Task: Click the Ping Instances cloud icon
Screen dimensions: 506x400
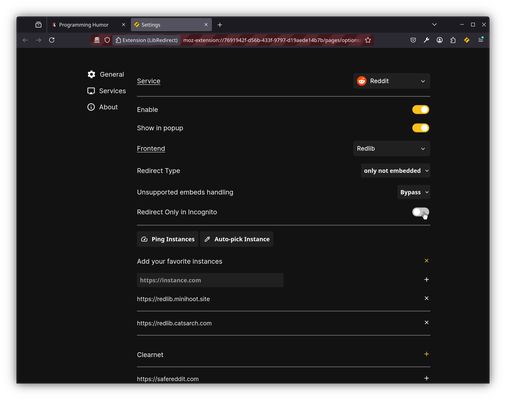Action: (144, 239)
